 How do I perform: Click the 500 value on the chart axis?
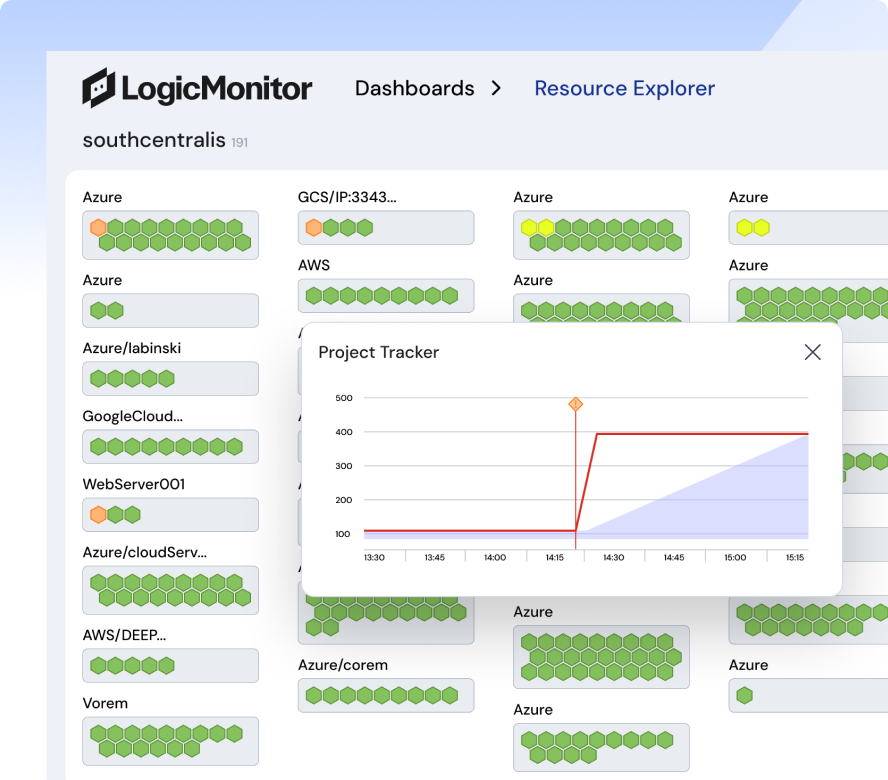point(344,398)
